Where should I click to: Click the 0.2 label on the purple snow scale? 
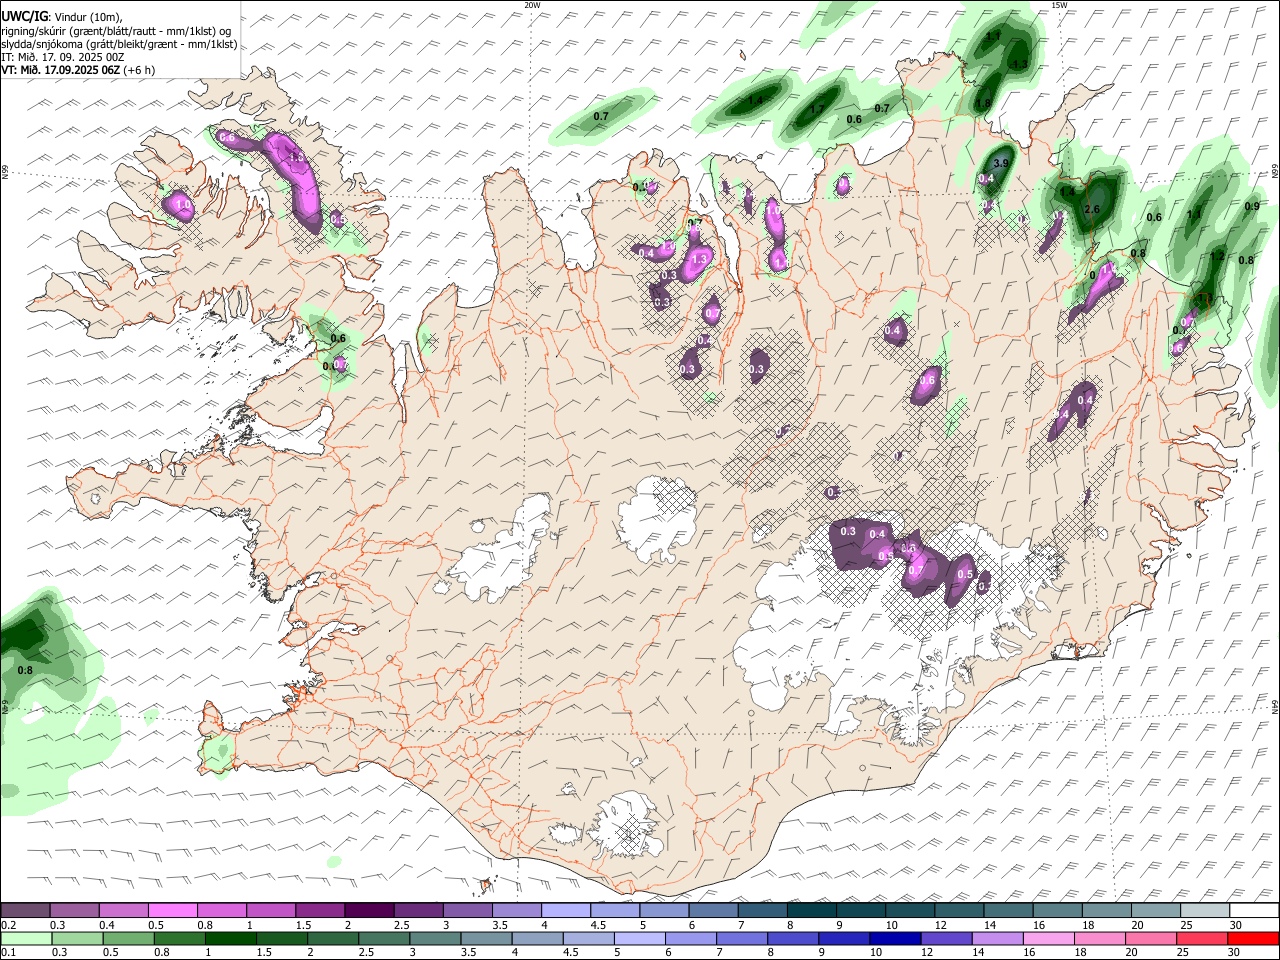9,925
